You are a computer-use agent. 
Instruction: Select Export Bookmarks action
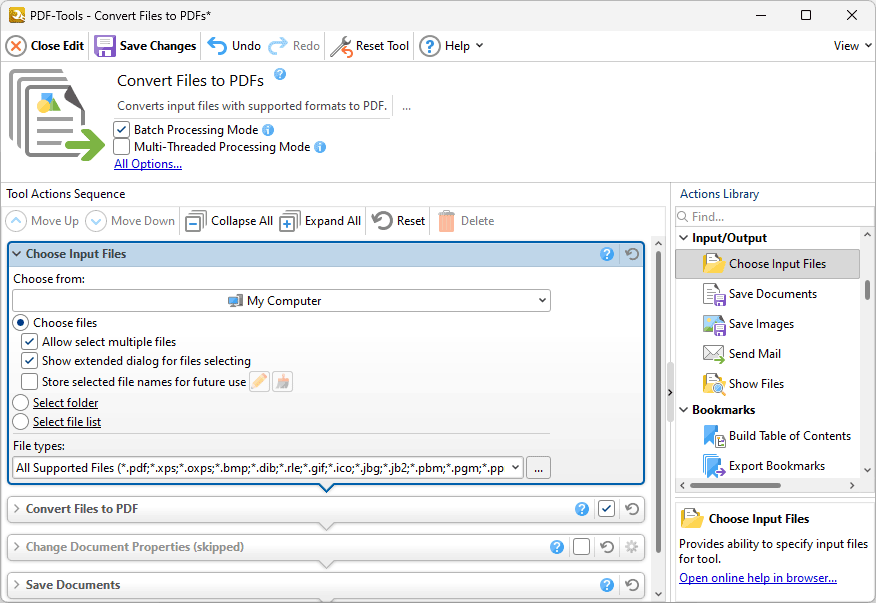(x=764, y=466)
